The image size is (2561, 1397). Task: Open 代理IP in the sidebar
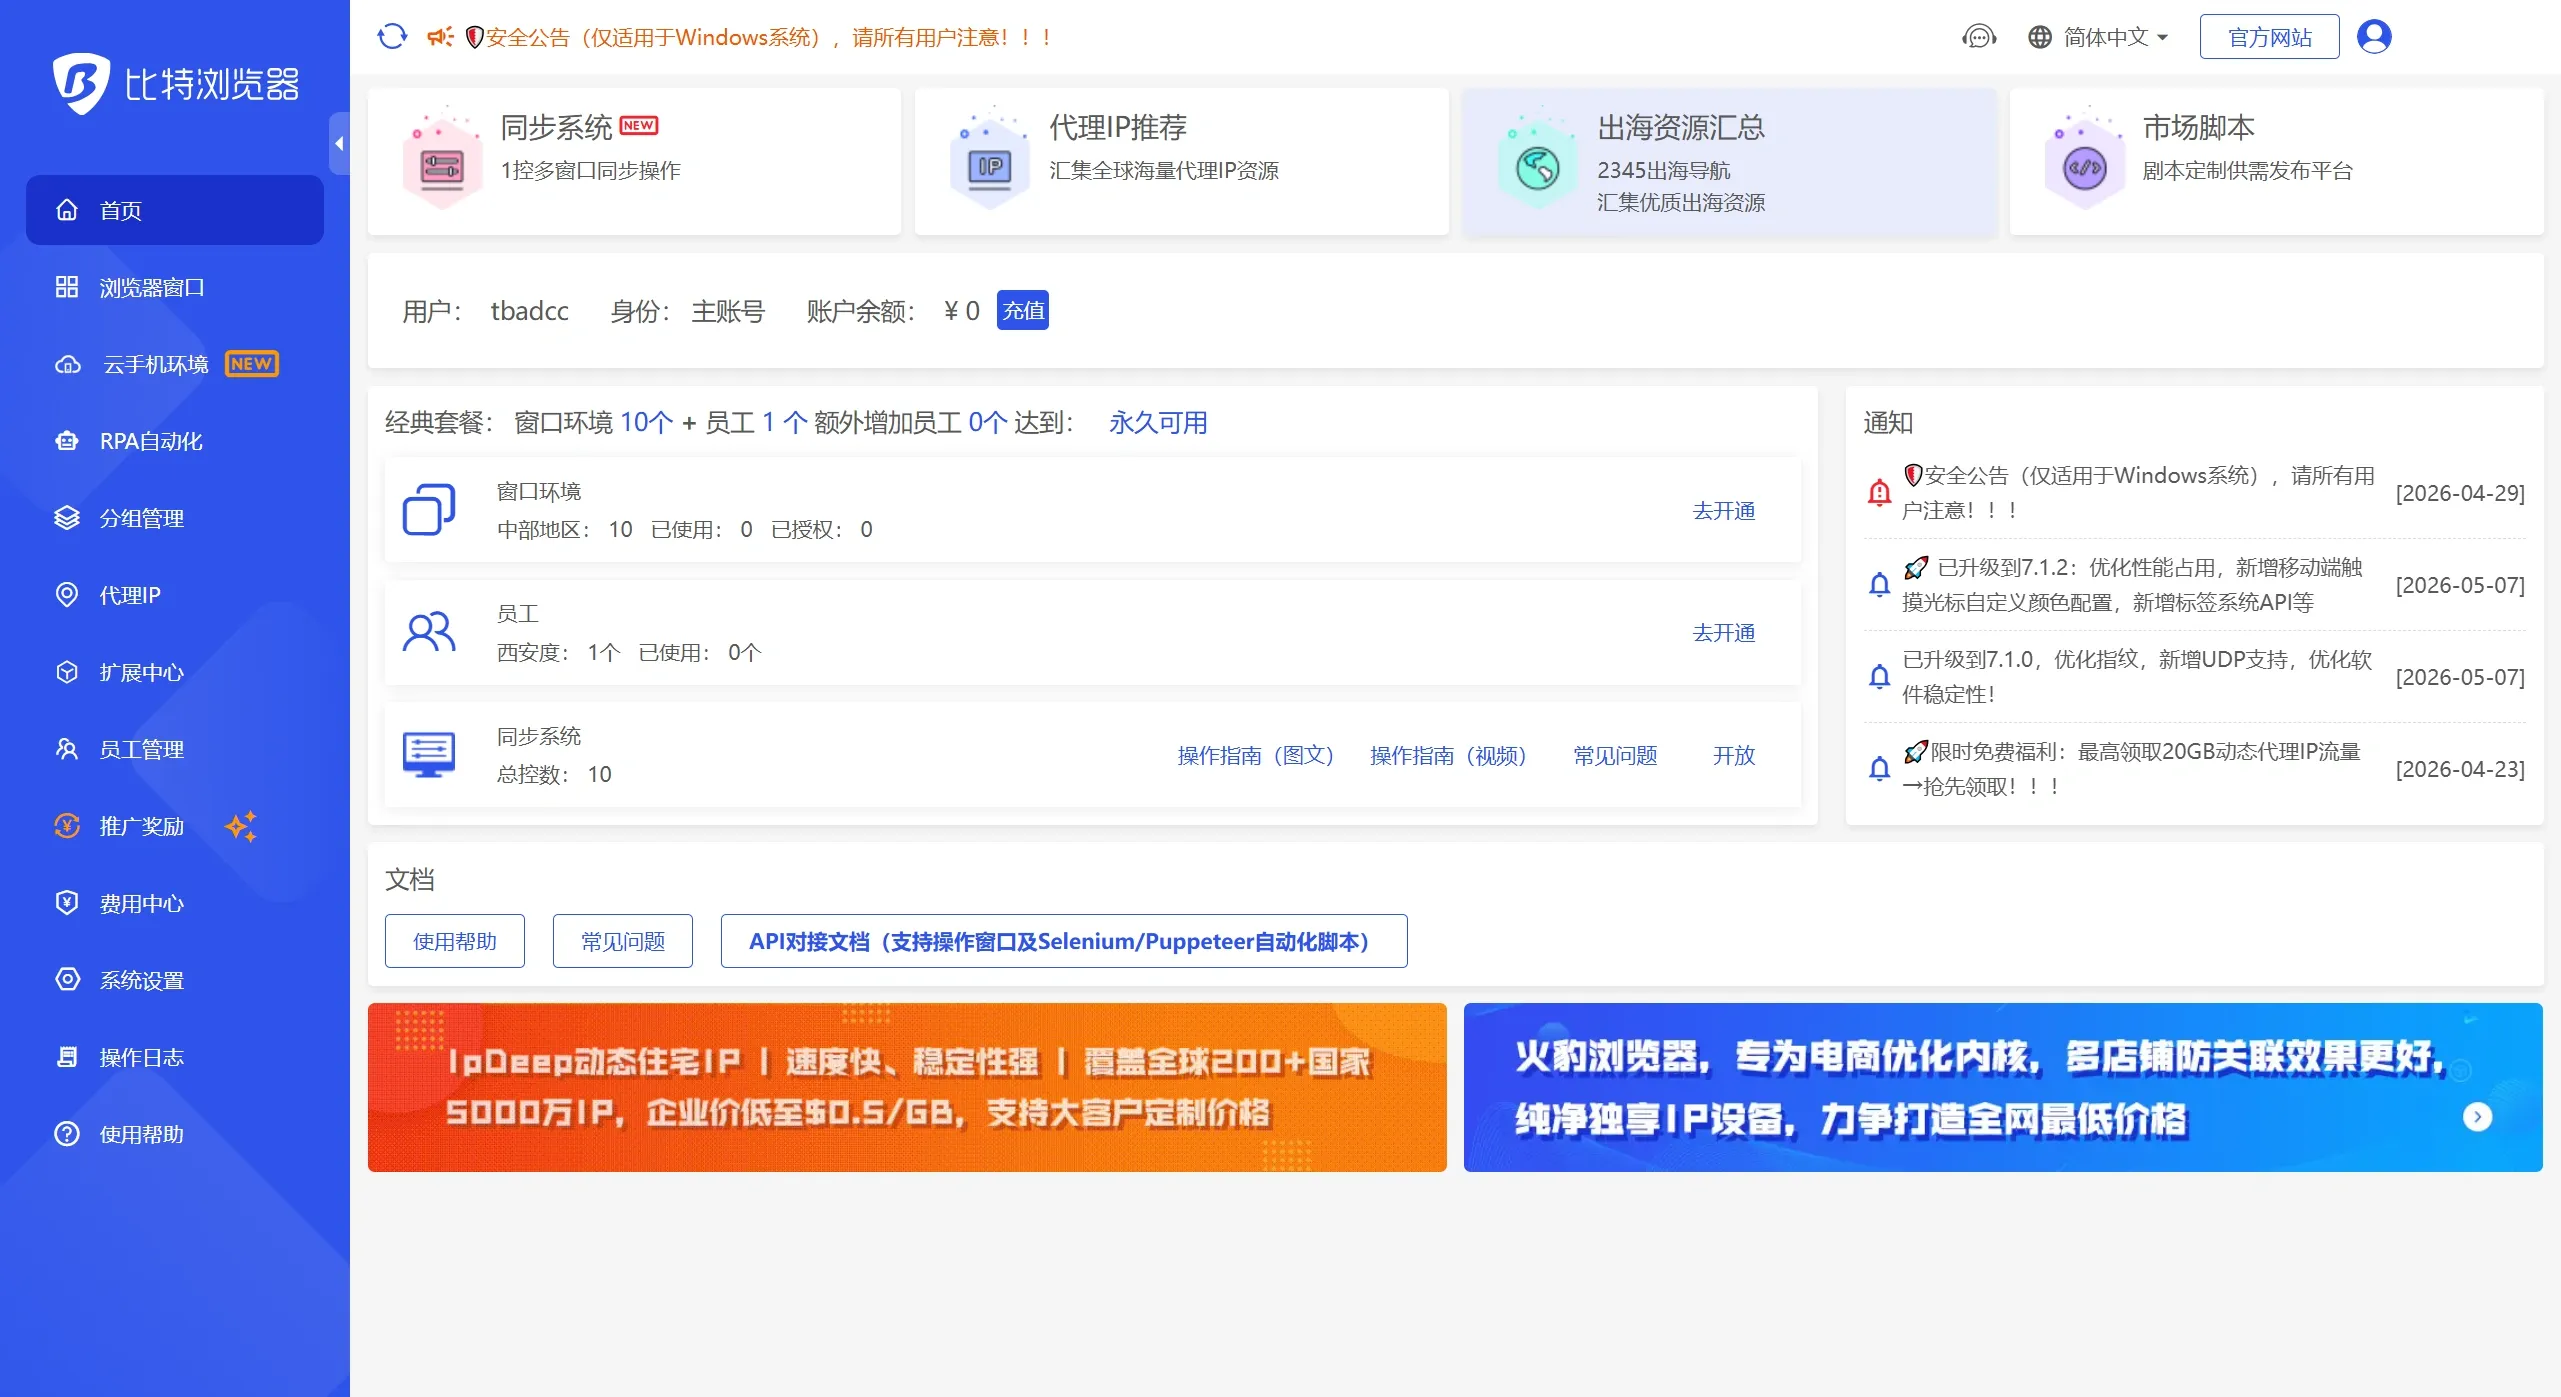point(175,595)
